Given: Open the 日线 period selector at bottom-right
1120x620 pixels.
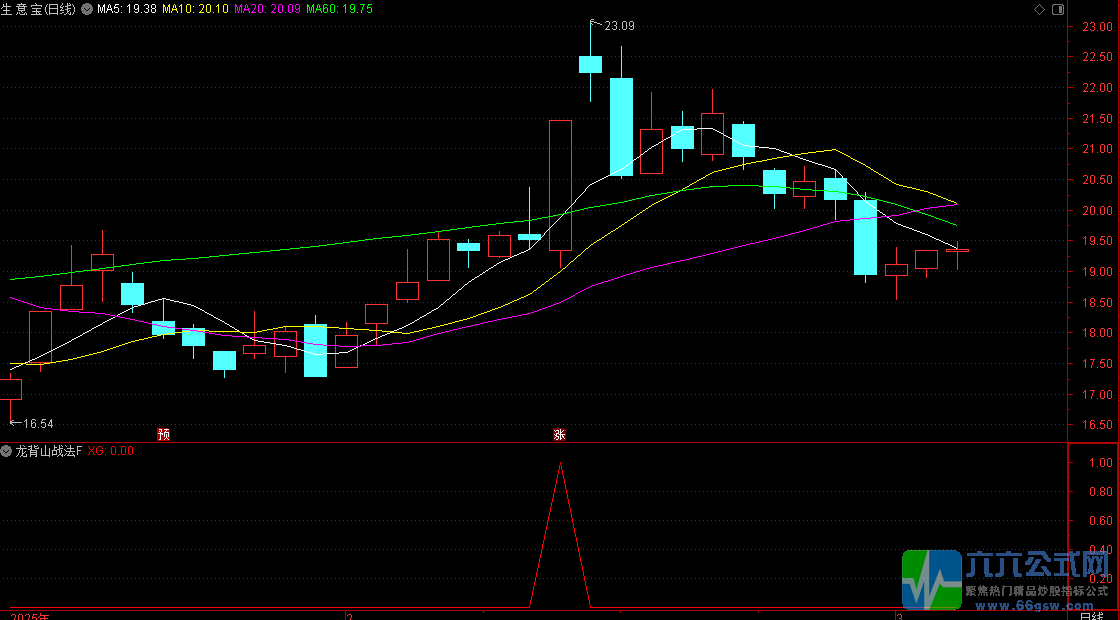Looking at the screenshot, I should 1095,615.
